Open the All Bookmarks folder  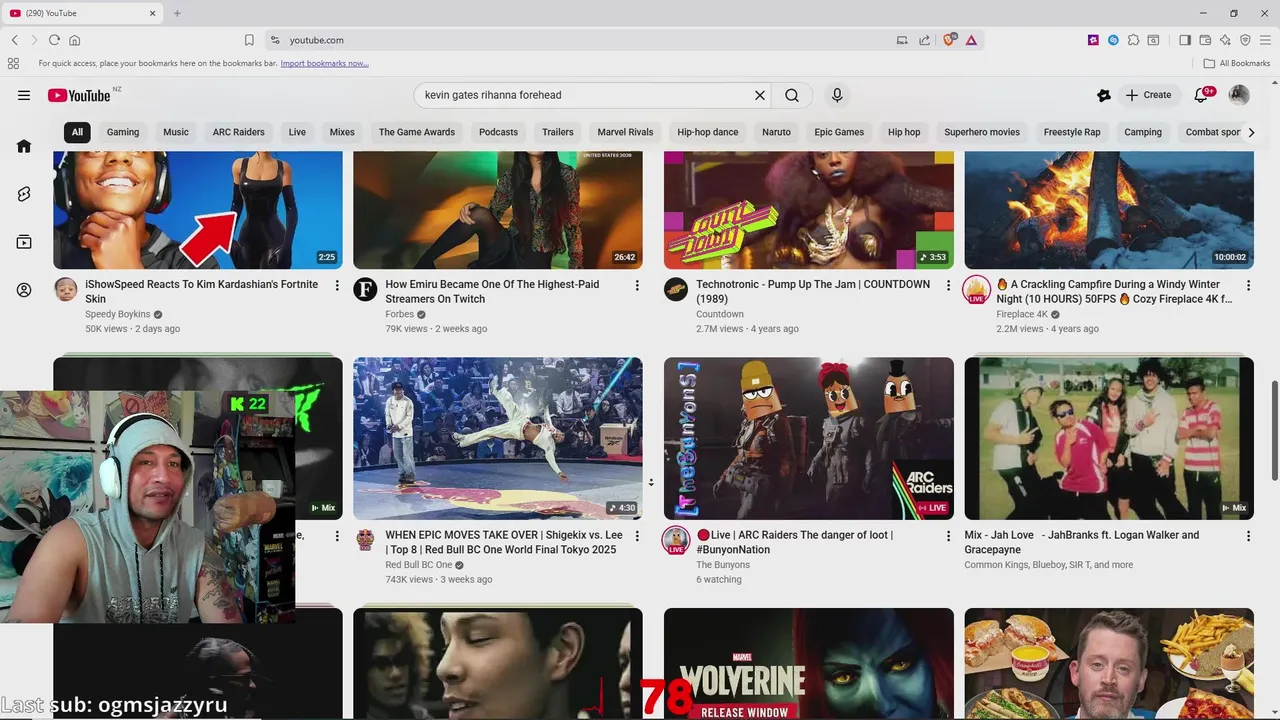click(1237, 63)
